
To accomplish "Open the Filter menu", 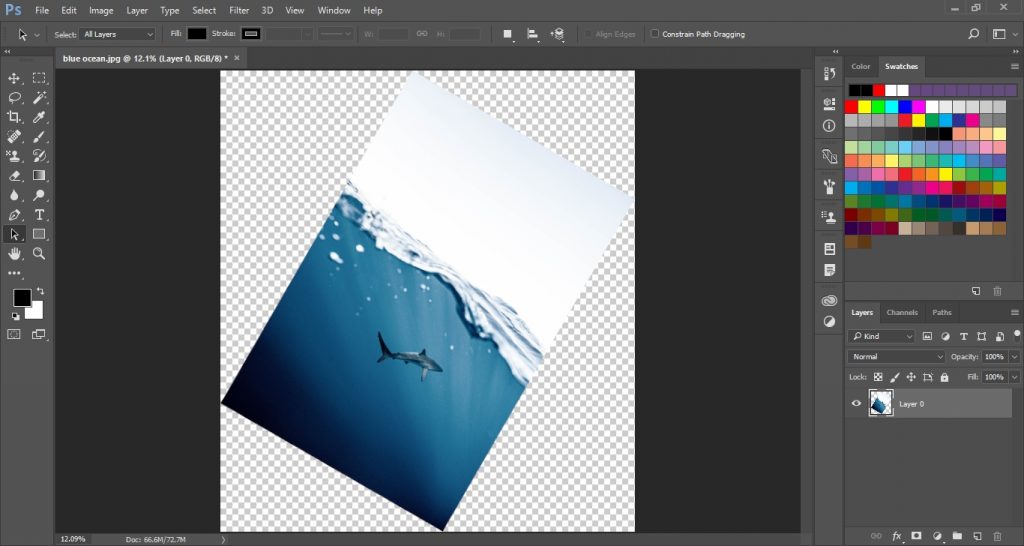I will (x=239, y=10).
